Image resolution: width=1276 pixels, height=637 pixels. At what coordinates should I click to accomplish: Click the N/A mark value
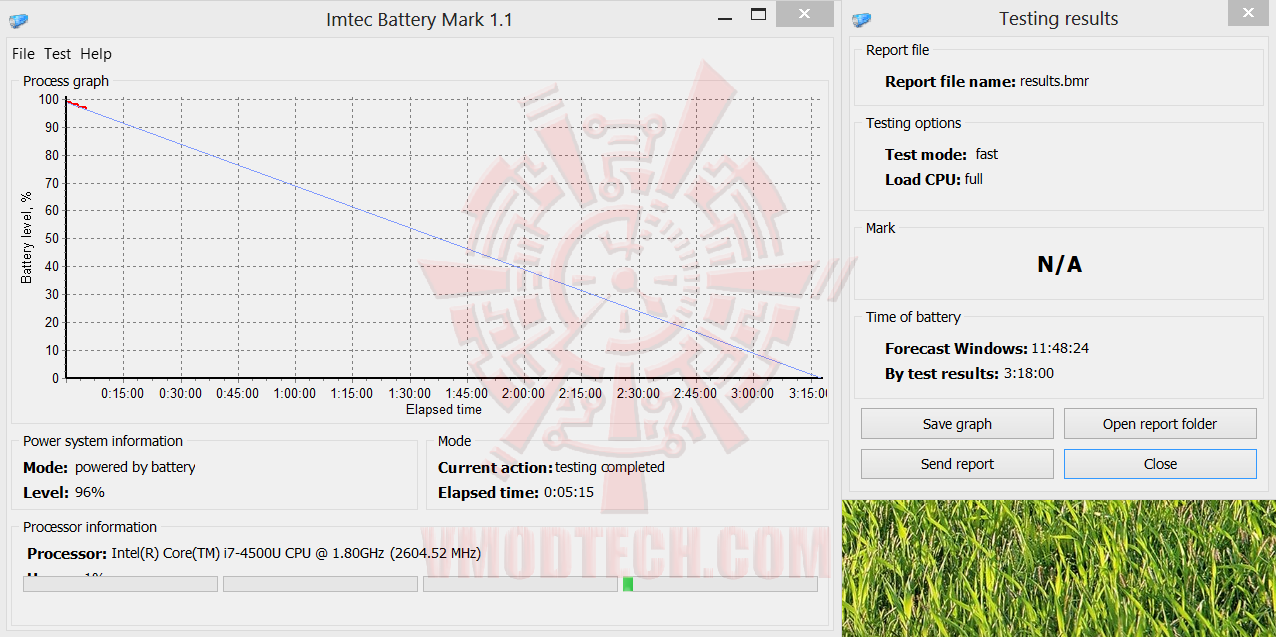(x=1059, y=265)
